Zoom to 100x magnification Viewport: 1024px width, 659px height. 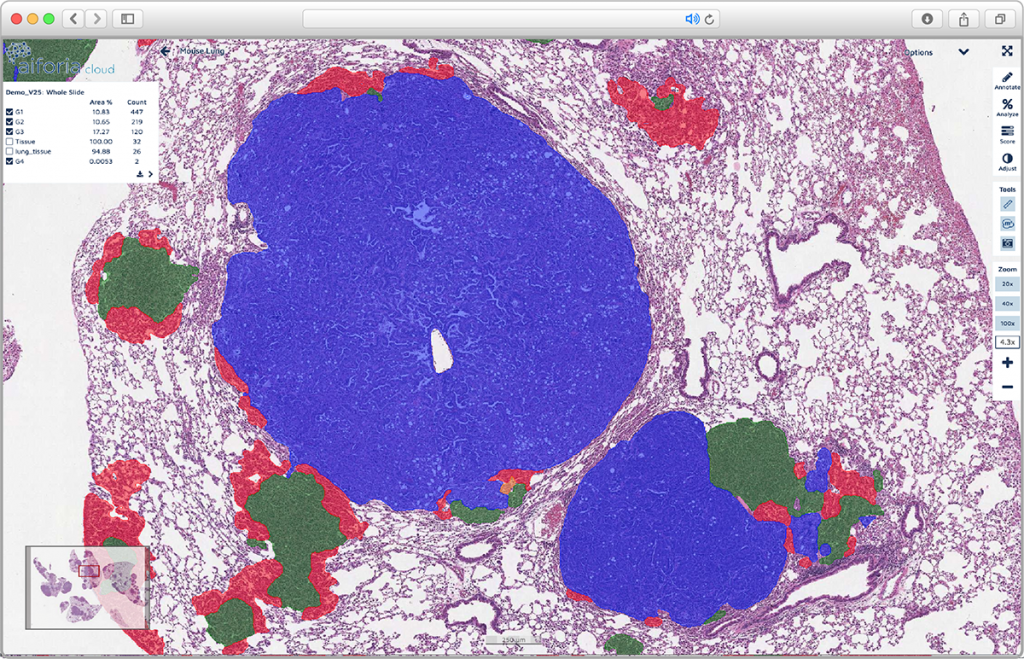tap(1006, 323)
